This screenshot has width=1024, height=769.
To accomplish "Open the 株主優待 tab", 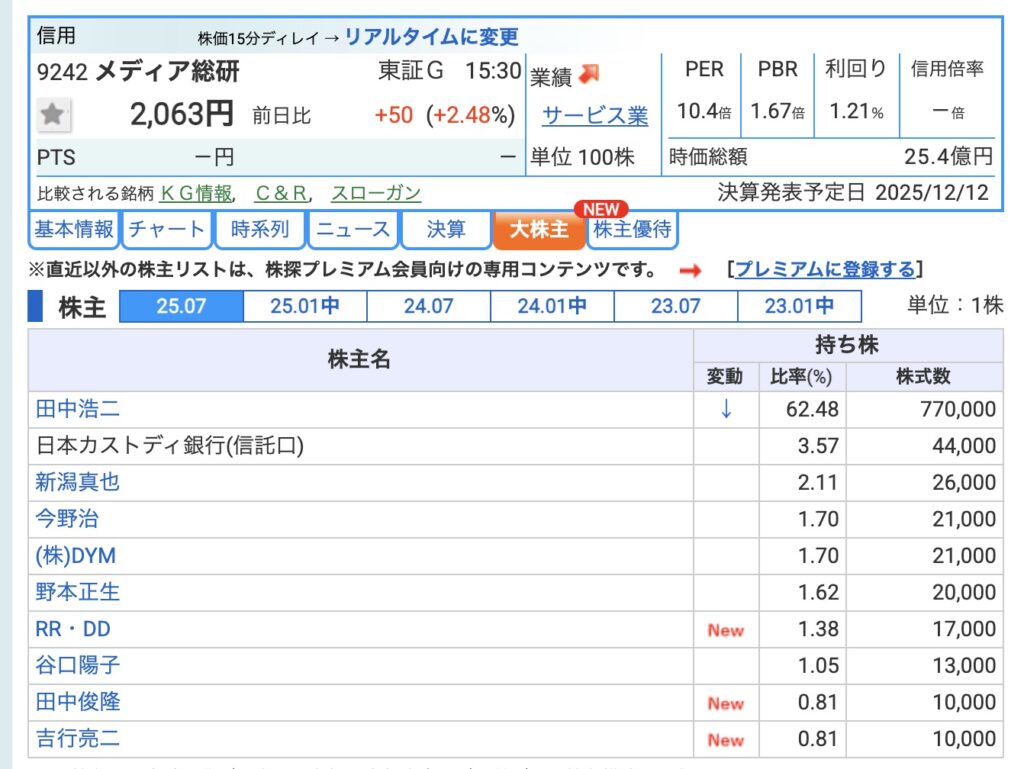I will (632, 230).
